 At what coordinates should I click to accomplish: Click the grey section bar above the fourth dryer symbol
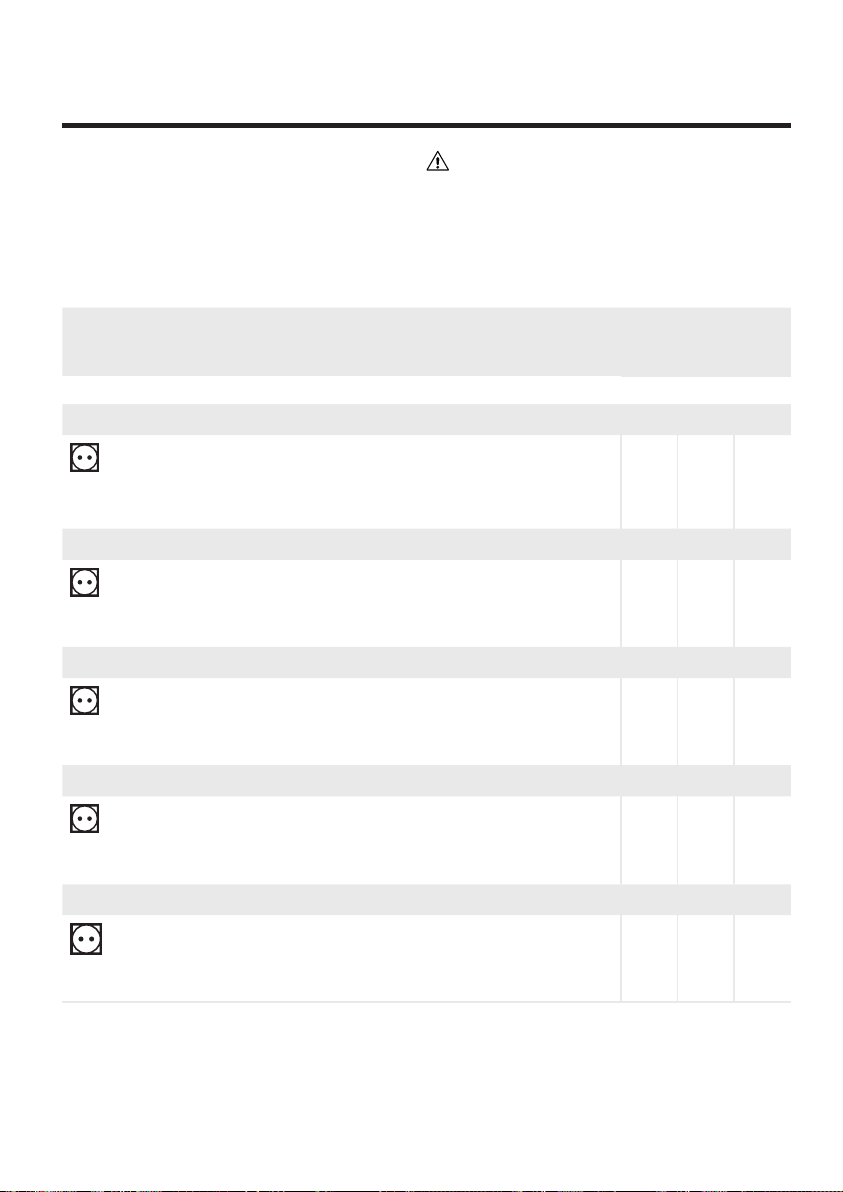(x=426, y=781)
